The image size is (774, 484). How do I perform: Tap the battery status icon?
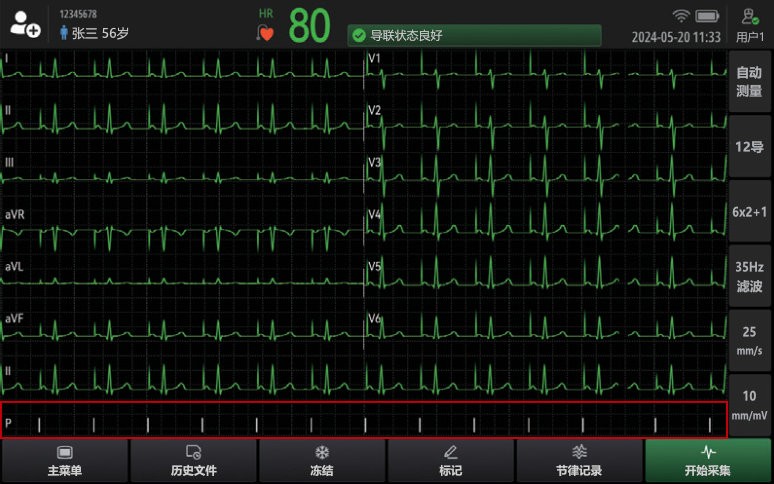point(708,16)
